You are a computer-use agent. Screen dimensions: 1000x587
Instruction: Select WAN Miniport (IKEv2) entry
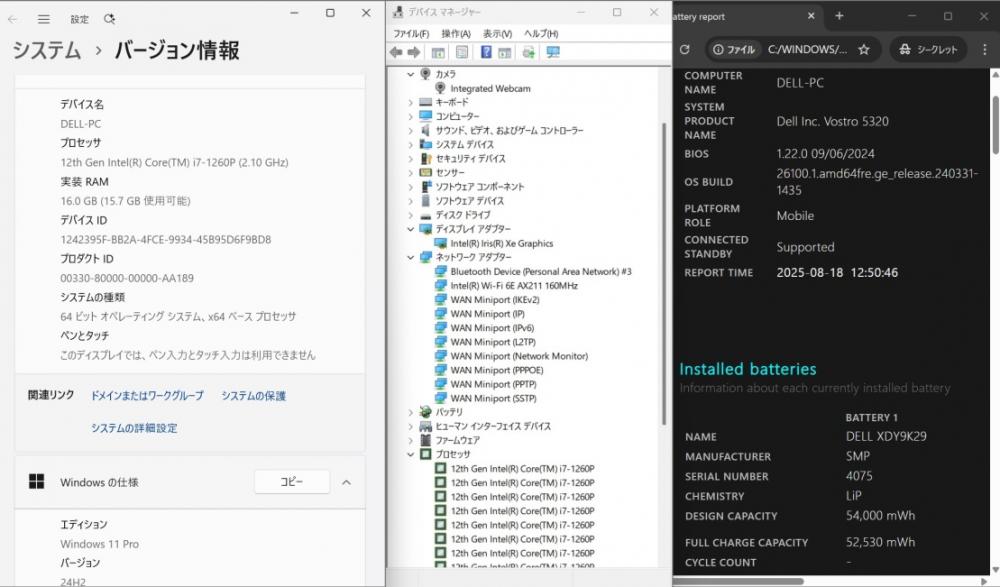[x=495, y=300]
